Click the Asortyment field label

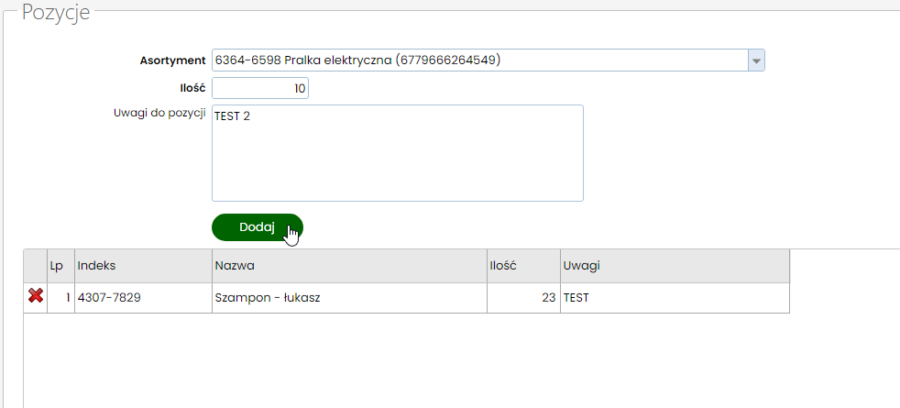tap(173, 60)
